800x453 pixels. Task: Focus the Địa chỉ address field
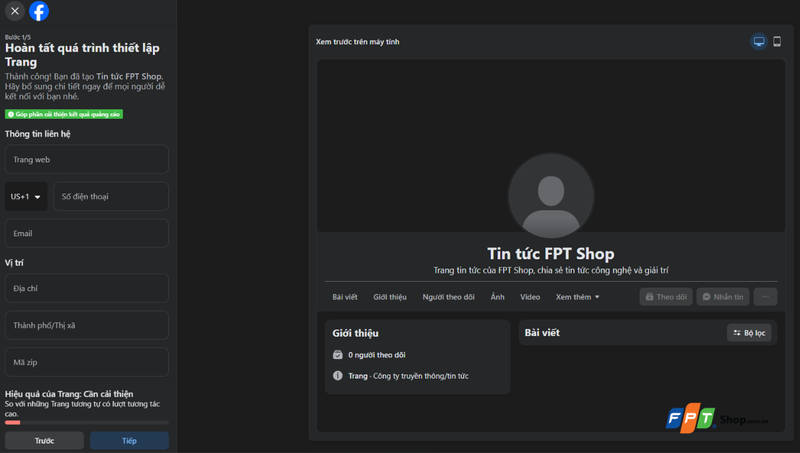pyautogui.click(x=87, y=288)
